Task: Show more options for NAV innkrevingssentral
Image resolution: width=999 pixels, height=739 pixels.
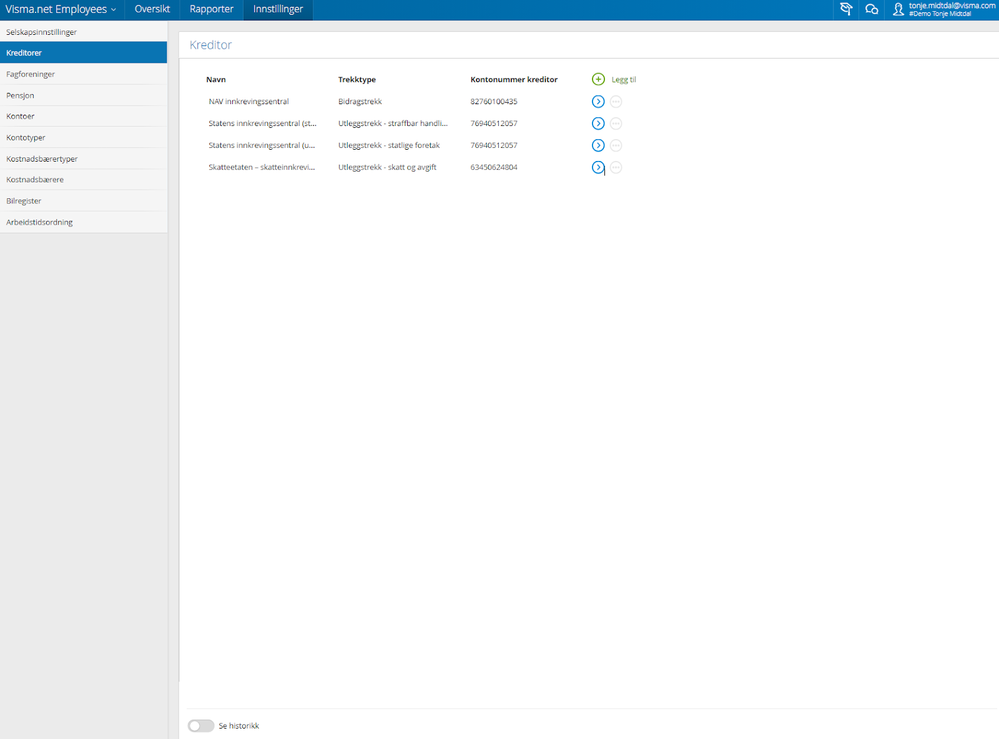Action: pyautogui.click(x=616, y=101)
